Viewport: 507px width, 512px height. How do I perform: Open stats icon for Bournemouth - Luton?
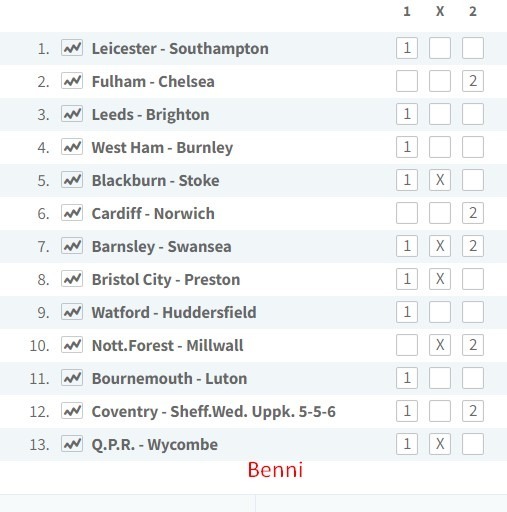pyautogui.click(x=72, y=378)
